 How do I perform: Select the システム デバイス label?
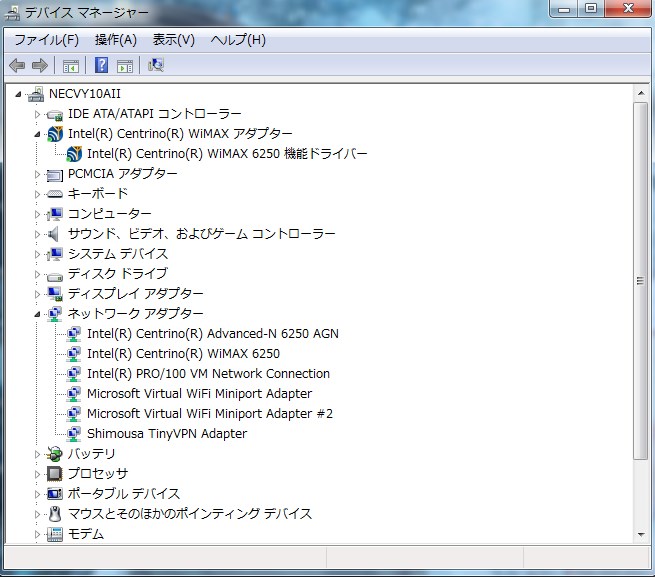(118, 254)
